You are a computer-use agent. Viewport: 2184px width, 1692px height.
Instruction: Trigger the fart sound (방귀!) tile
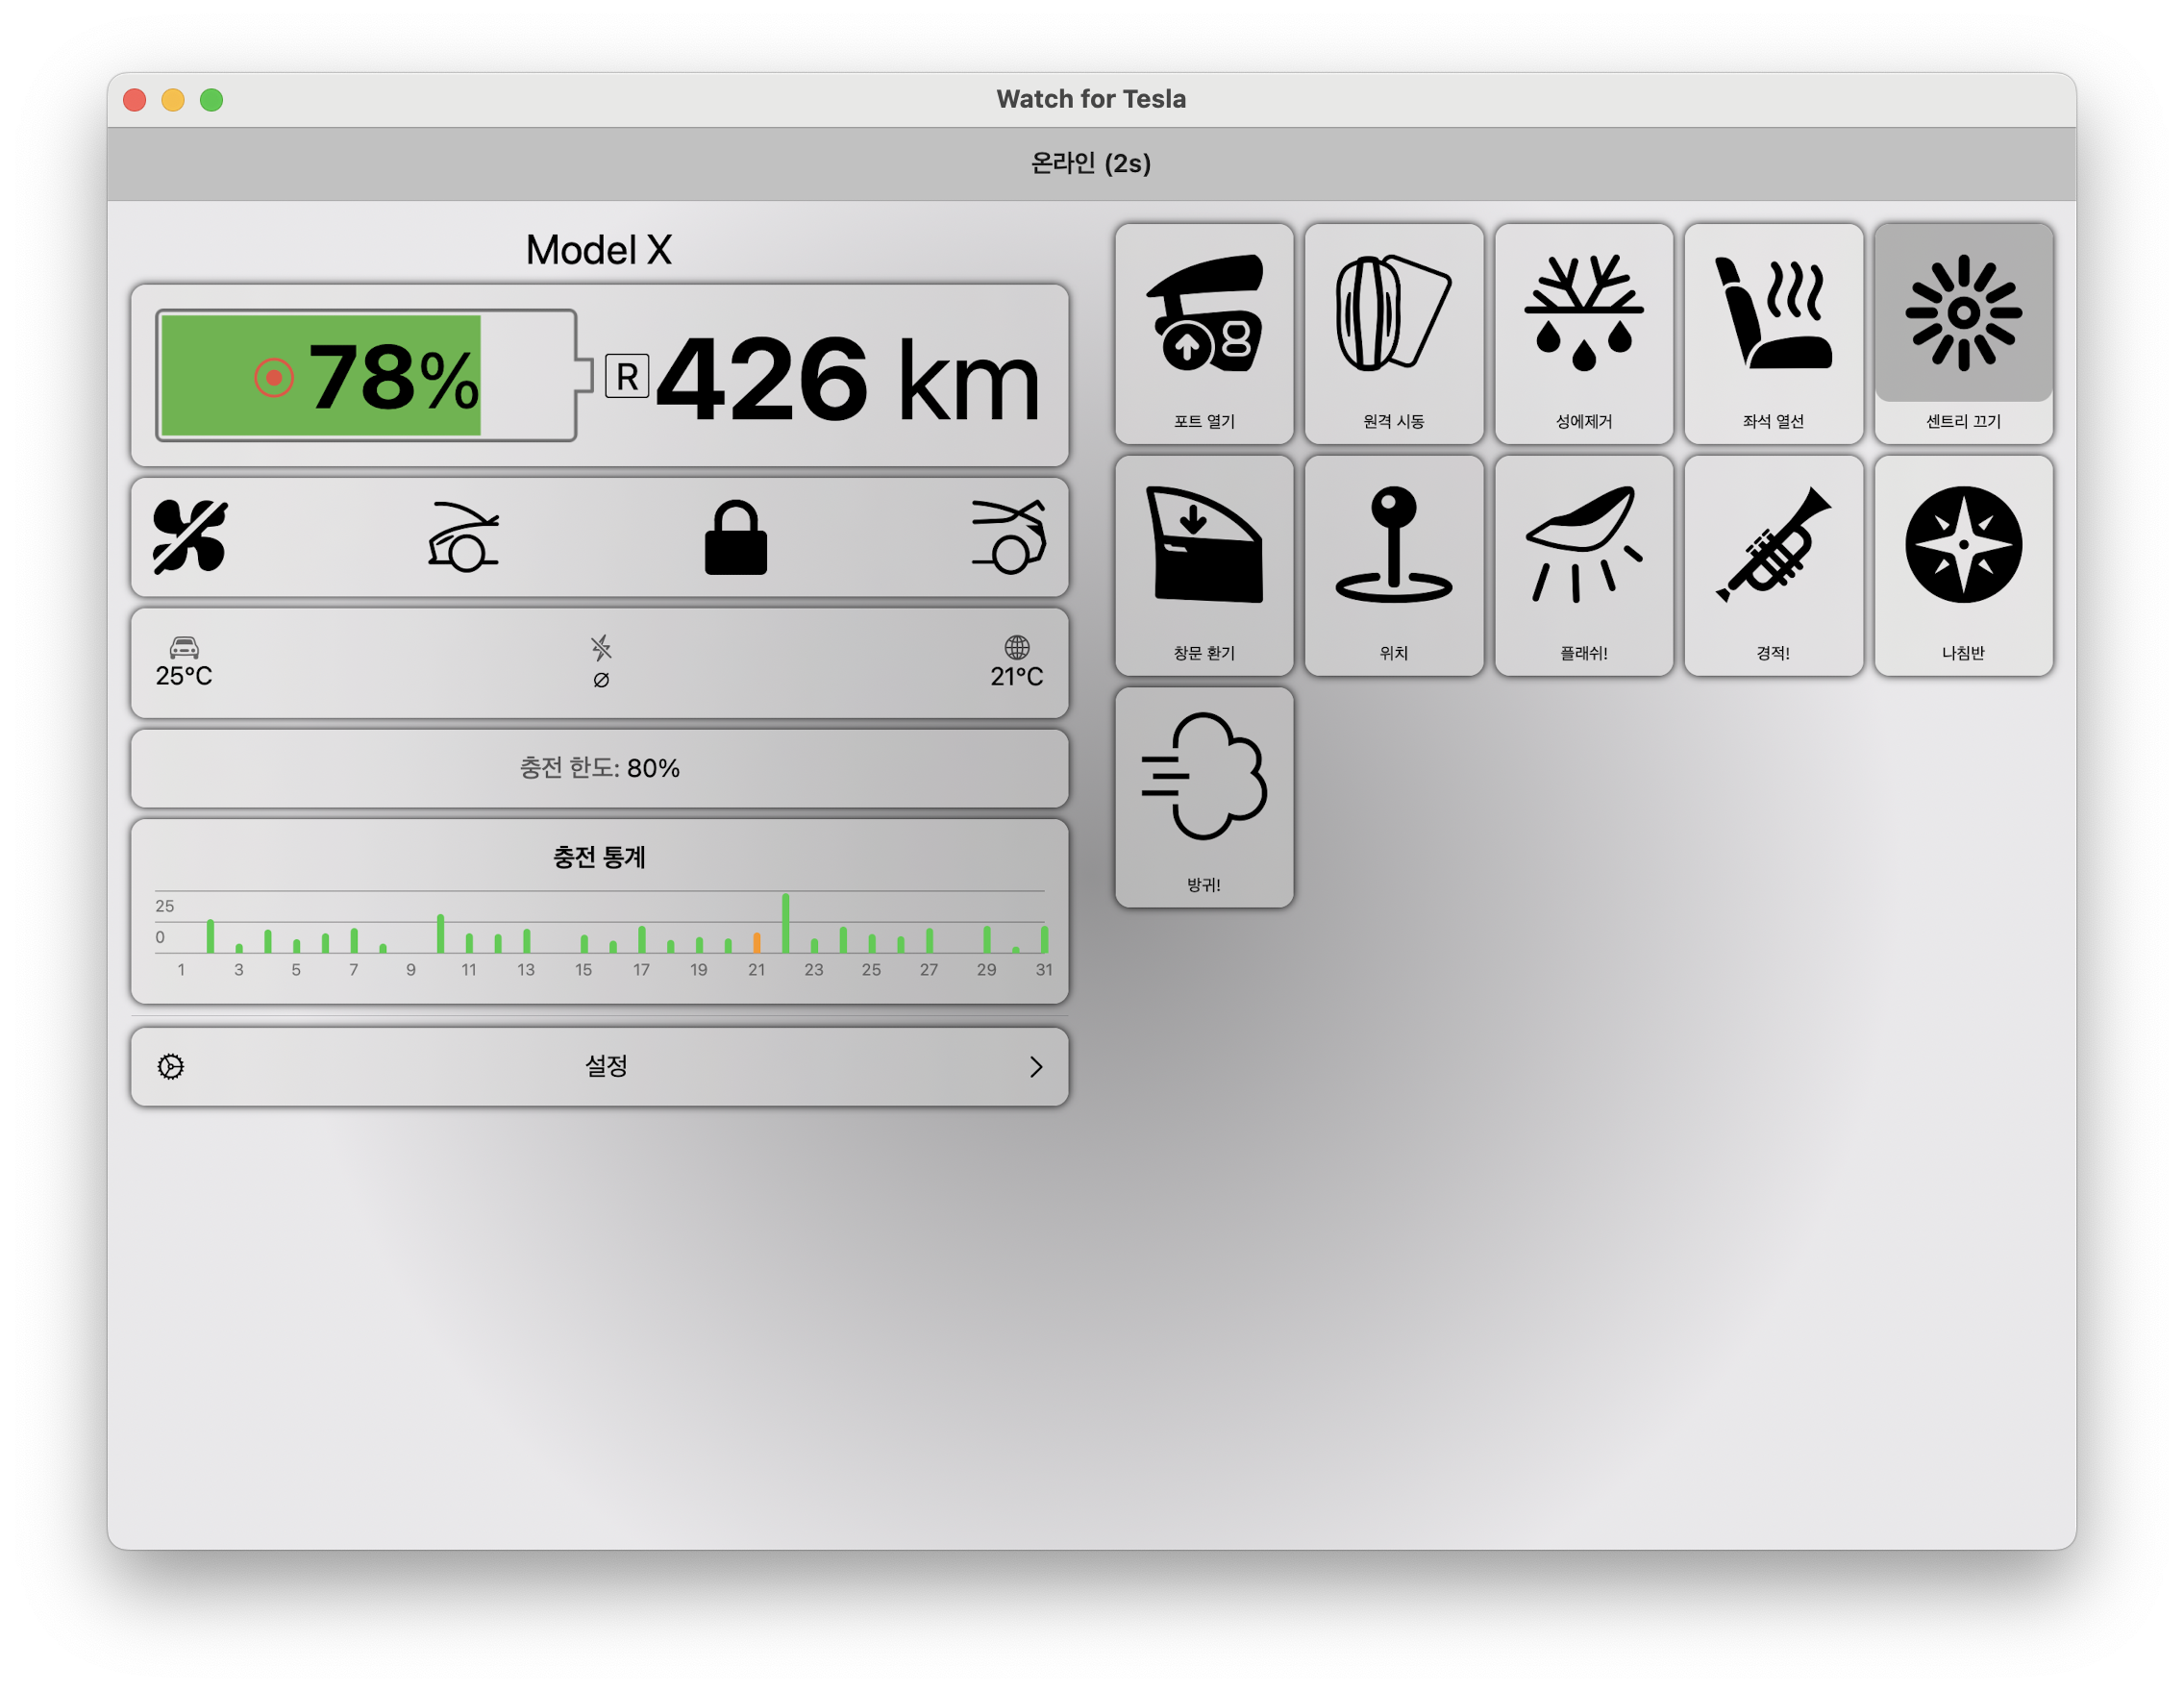point(1204,797)
